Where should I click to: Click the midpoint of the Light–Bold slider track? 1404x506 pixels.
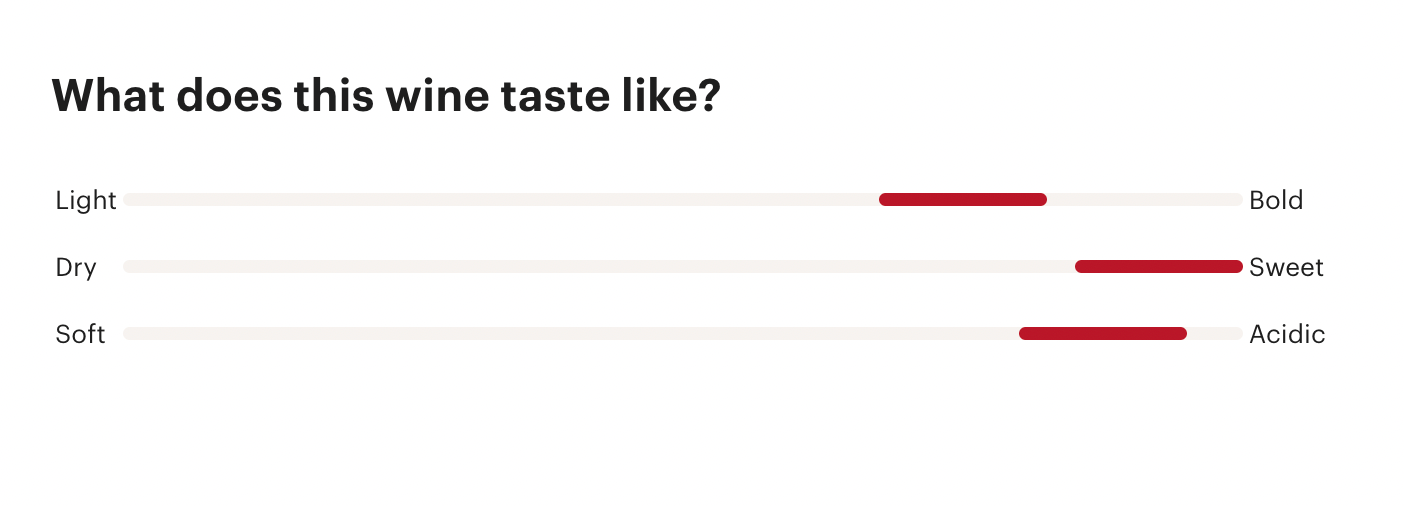click(683, 200)
